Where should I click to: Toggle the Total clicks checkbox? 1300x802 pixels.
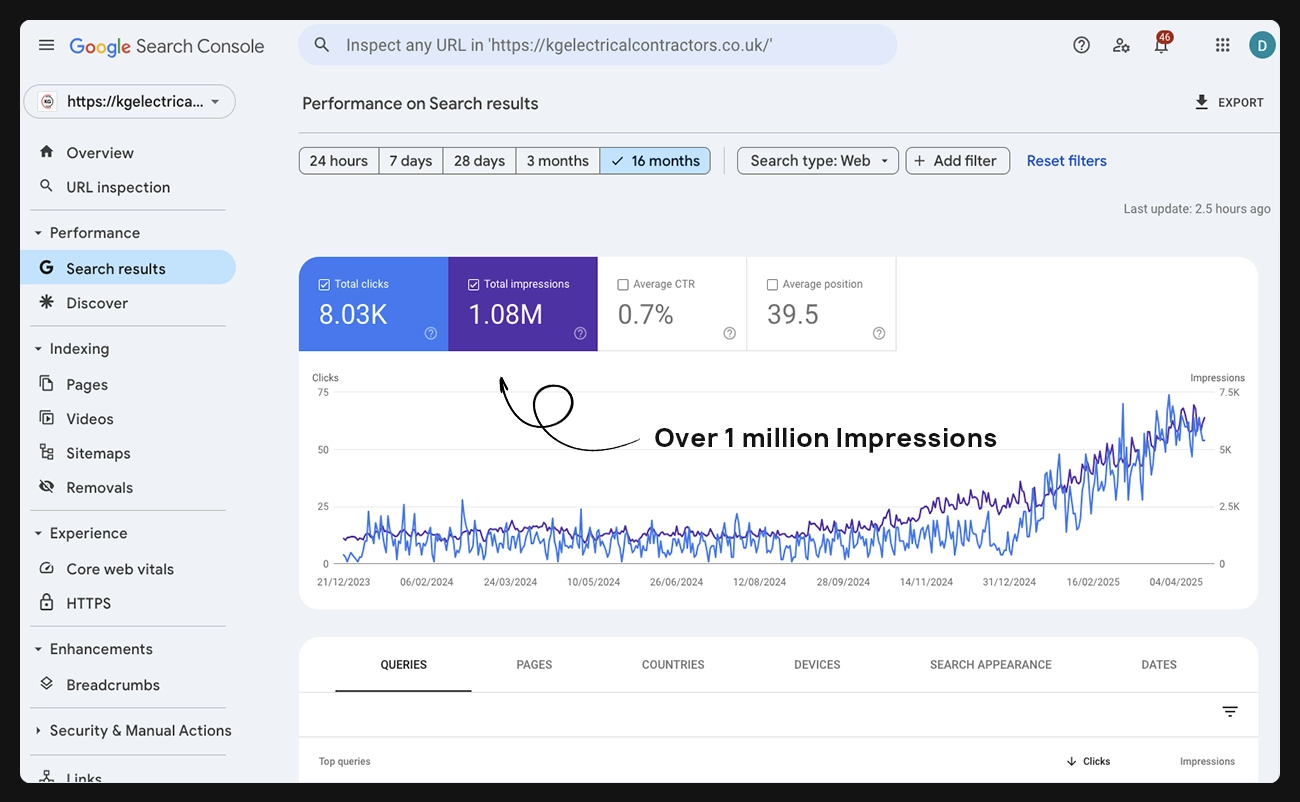click(x=324, y=285)
